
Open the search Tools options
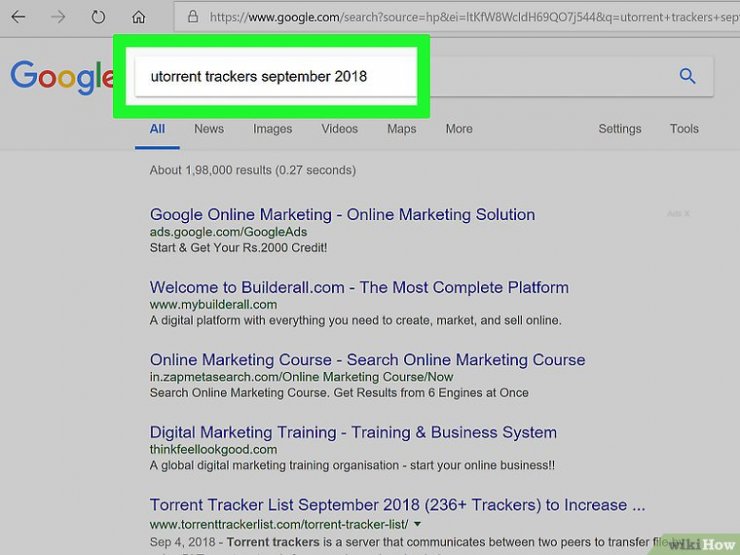click(x=684, y=129)
